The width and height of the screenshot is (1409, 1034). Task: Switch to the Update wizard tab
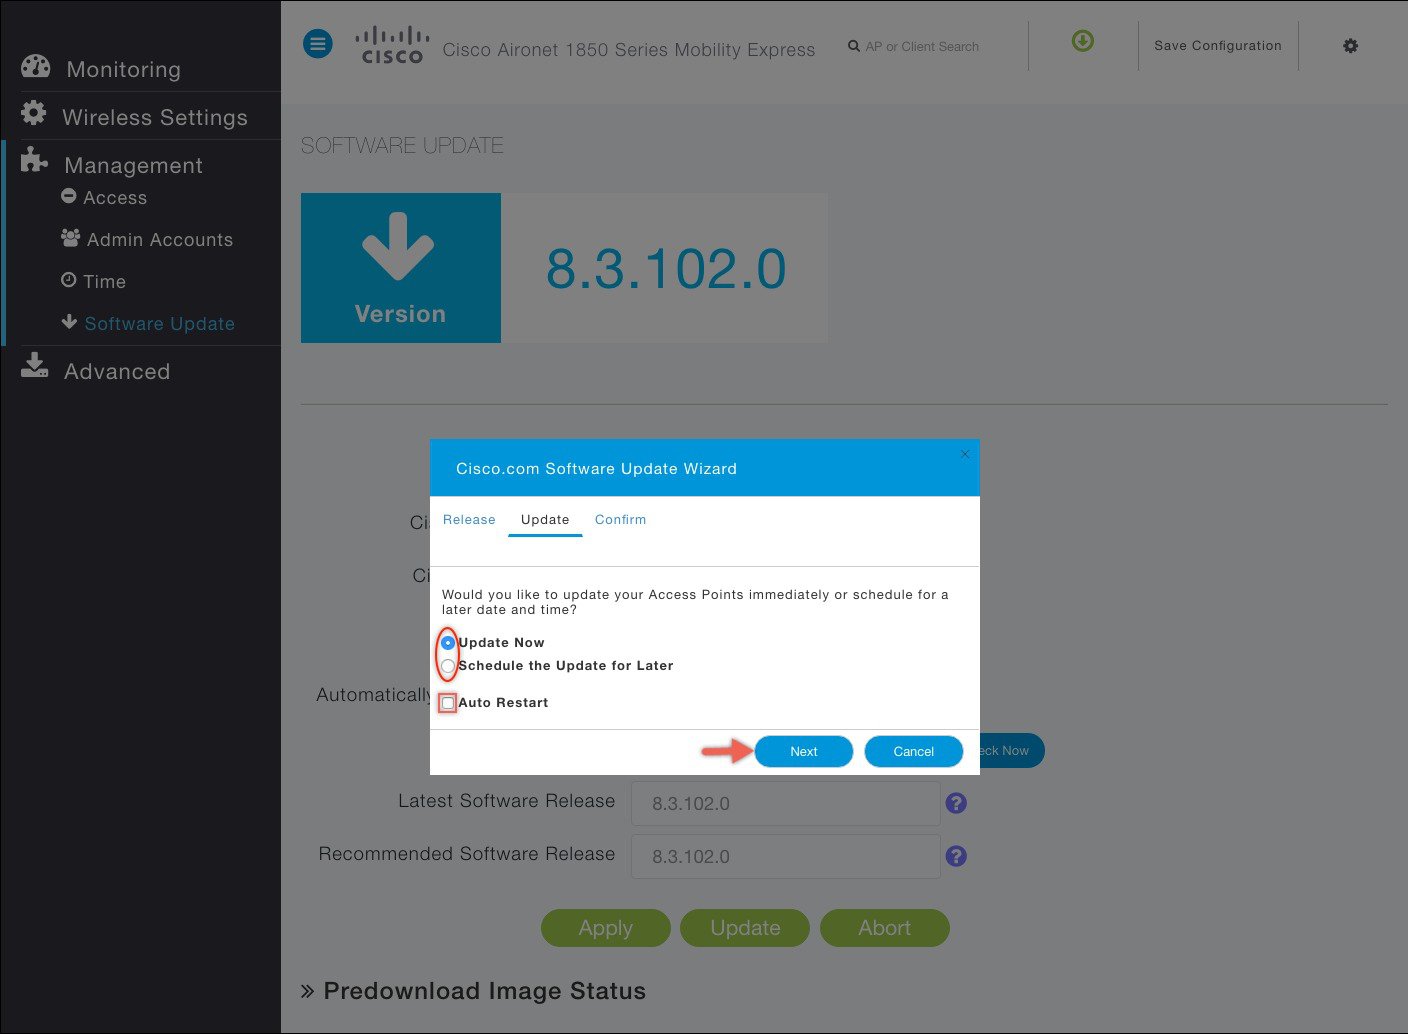(x=545, y=520)
